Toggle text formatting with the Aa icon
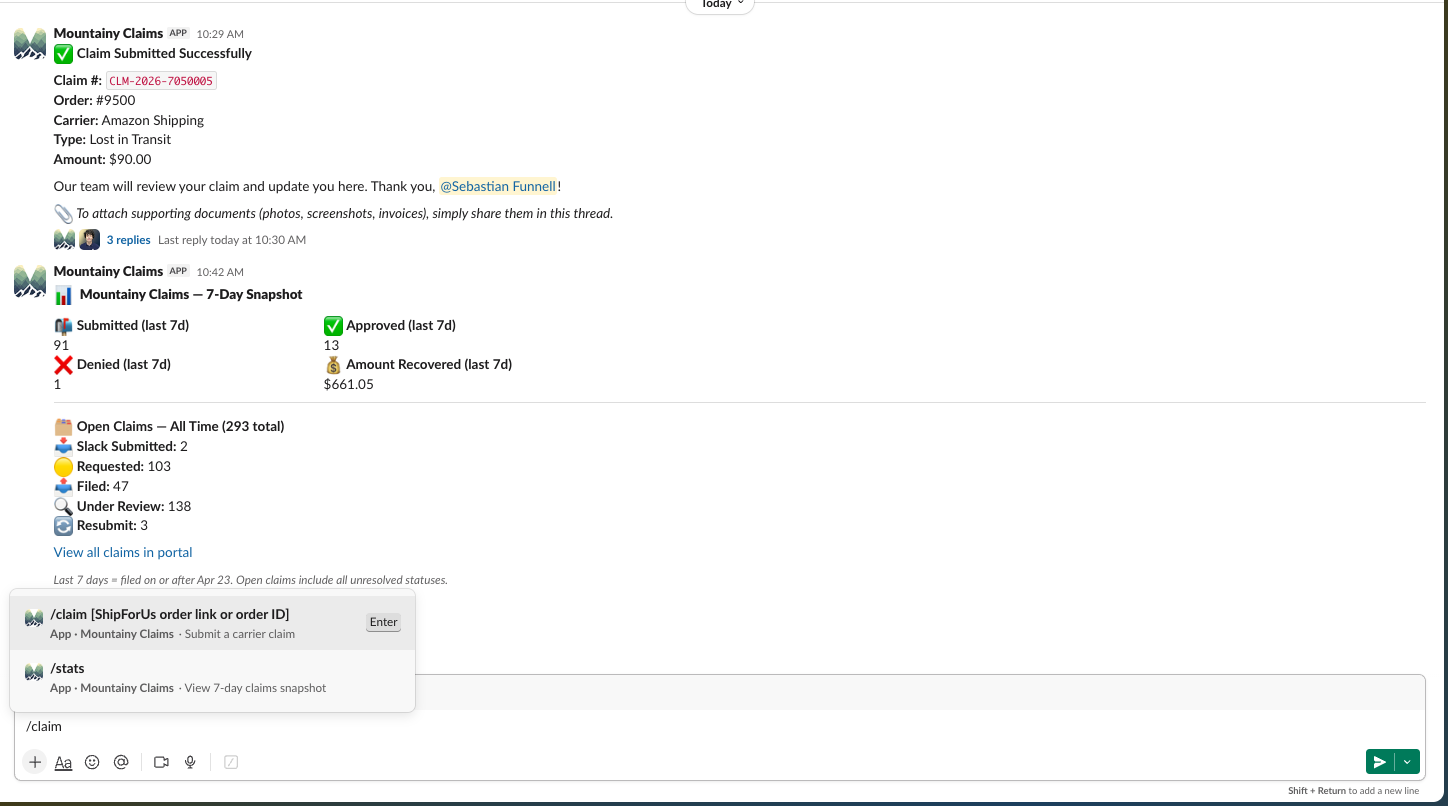 point(63,762)
